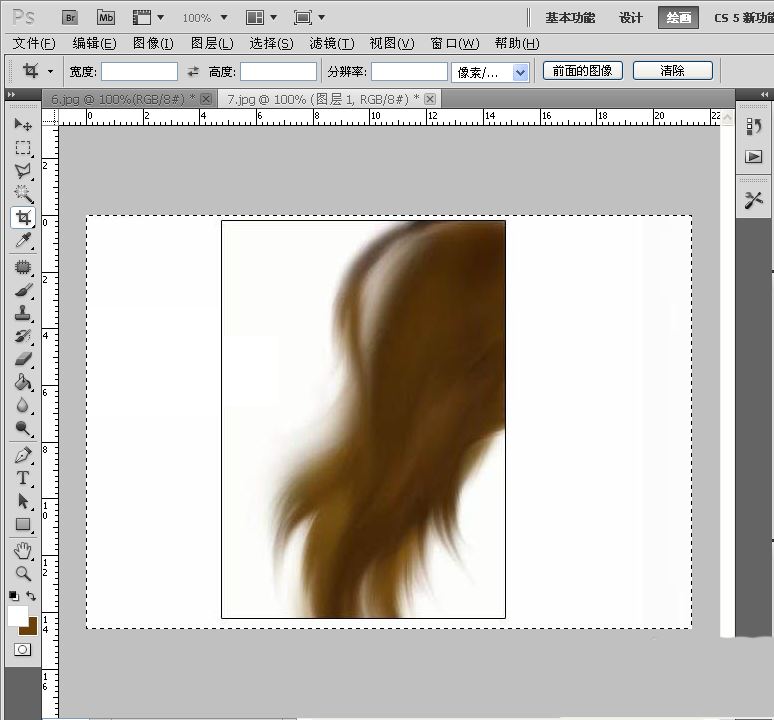Launch Adobe Bridge from top bar
Image resolution: width=774 pixels, height=720 pixels.
click(x=70, y=17)
